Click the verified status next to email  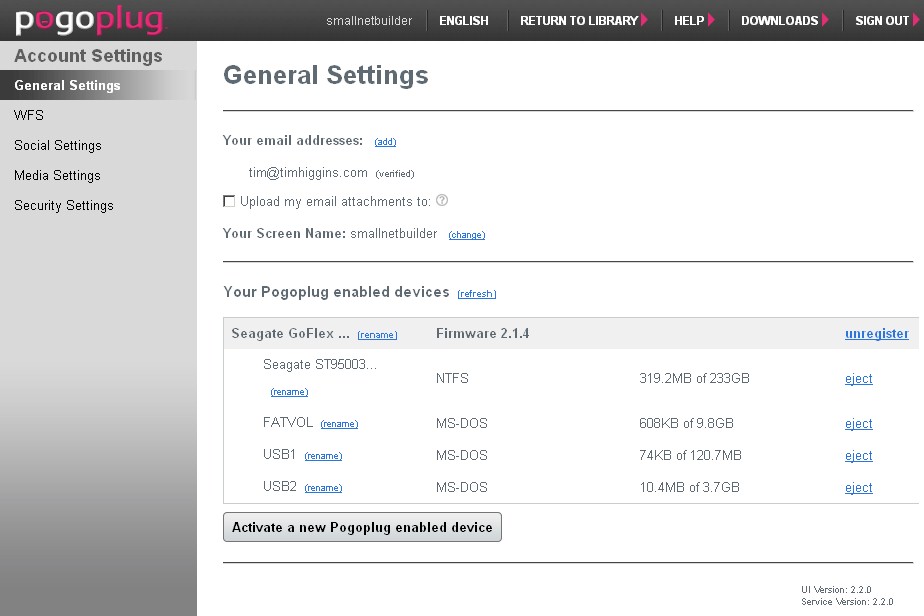395,174
